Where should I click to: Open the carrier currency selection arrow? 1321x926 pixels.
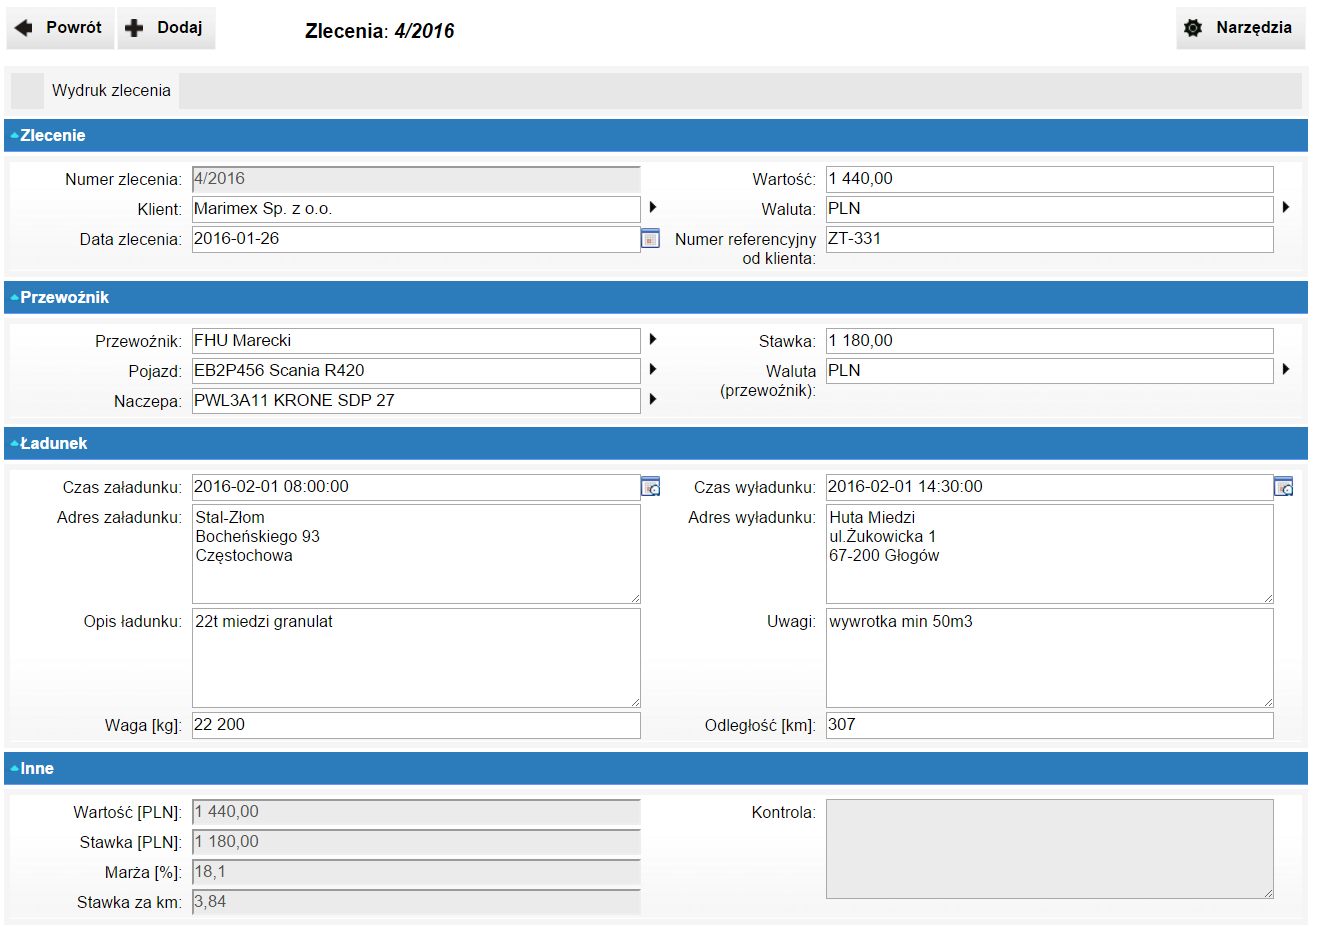1285,370
